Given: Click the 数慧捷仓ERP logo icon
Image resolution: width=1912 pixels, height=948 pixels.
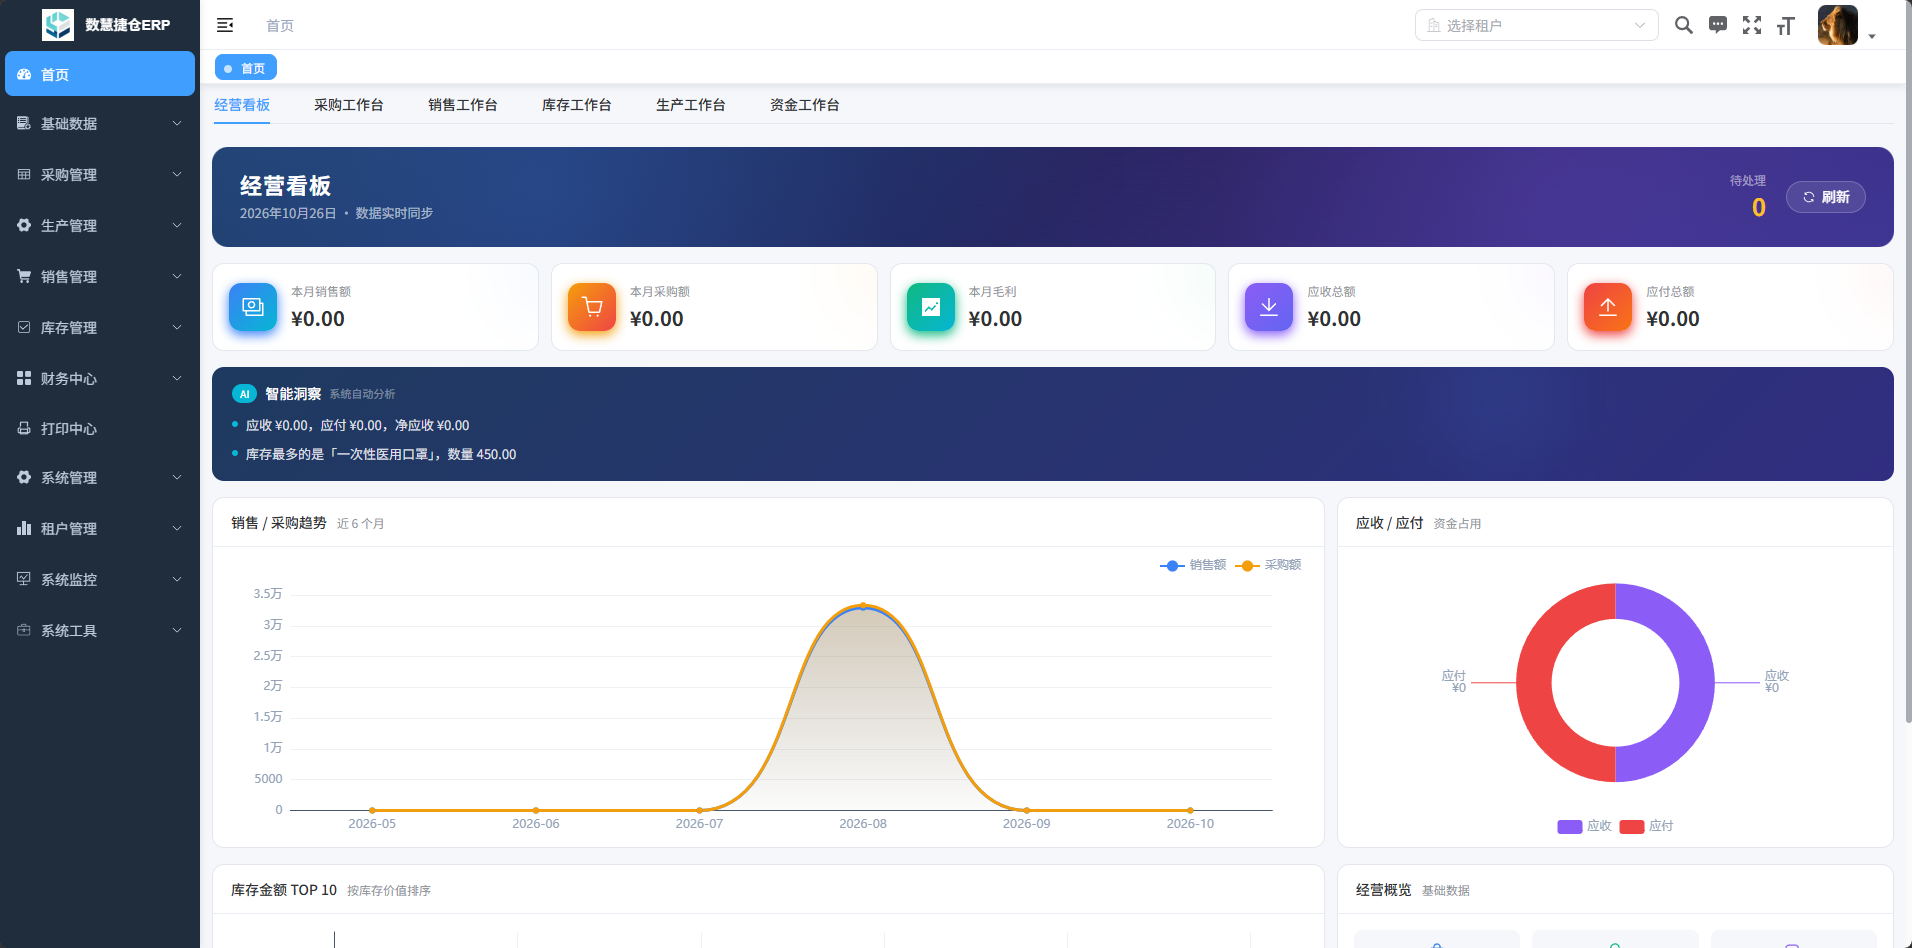Looking at the screenshot, I should [58, 25].
